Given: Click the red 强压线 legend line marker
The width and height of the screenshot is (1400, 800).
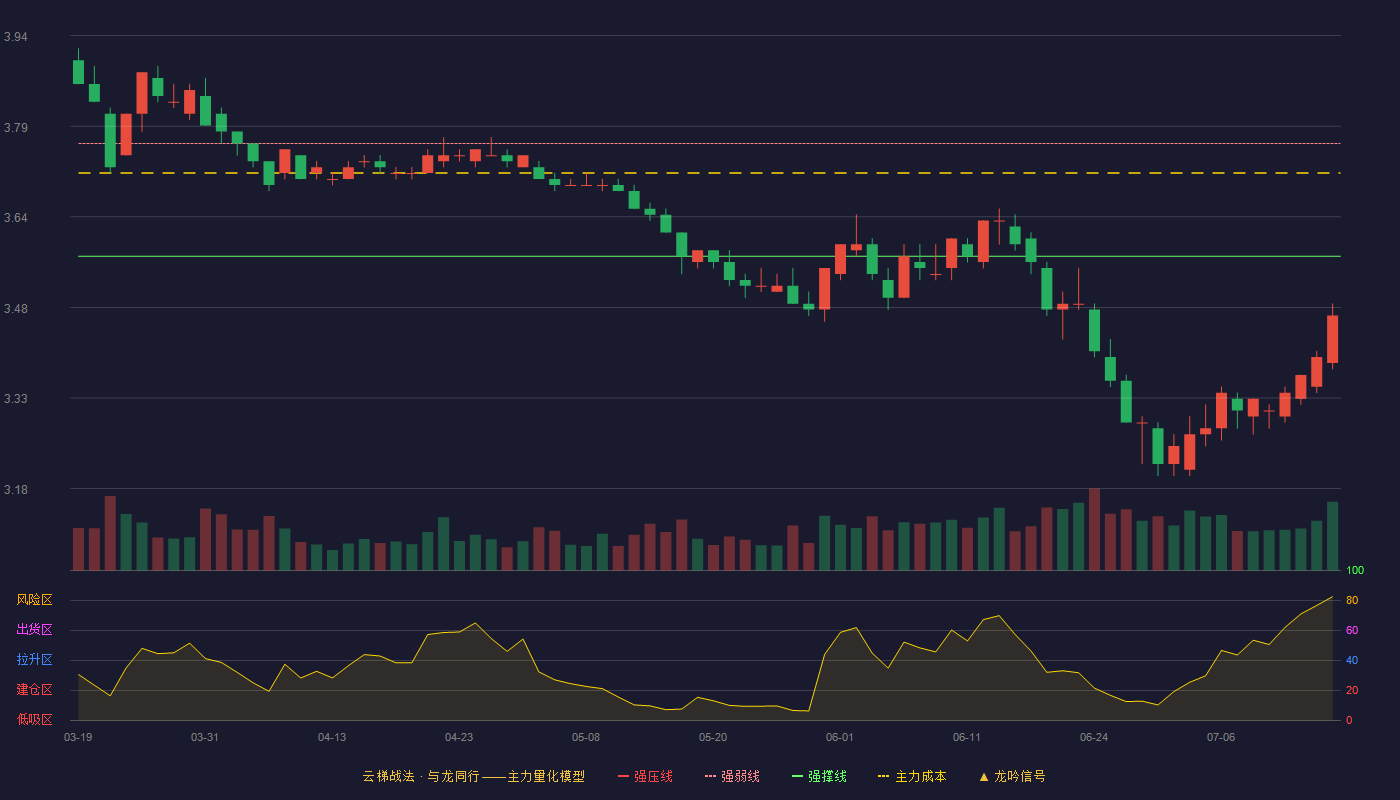Looking at the screenshot, I should coord(624,776).
